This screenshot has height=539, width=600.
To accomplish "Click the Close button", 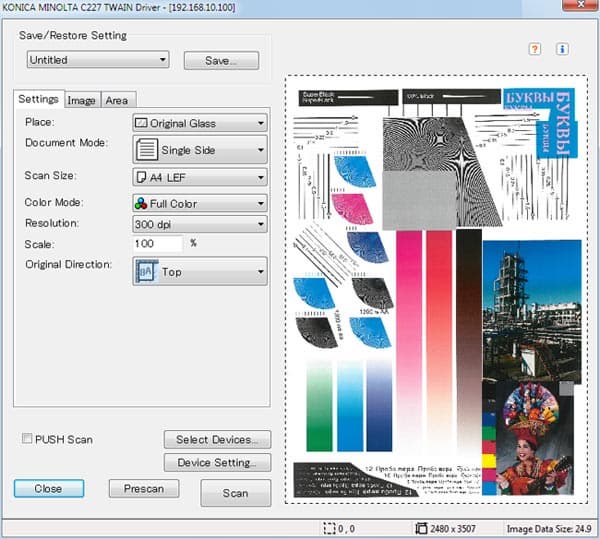I will pyautogui.click(x=49, y=489).
